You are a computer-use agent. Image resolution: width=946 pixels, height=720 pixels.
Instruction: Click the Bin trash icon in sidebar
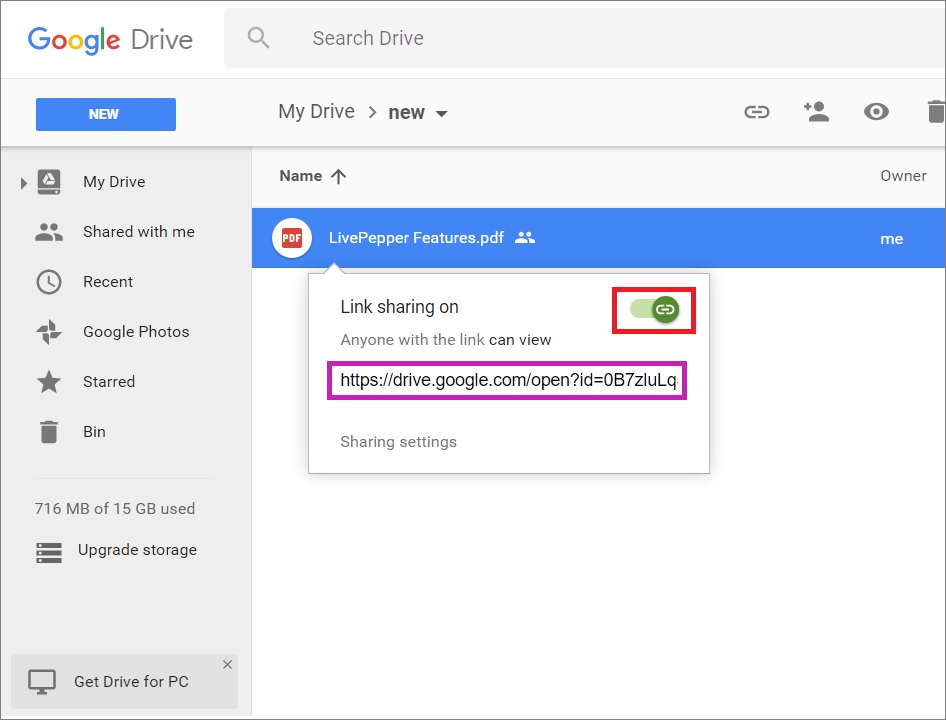[49, 432]
